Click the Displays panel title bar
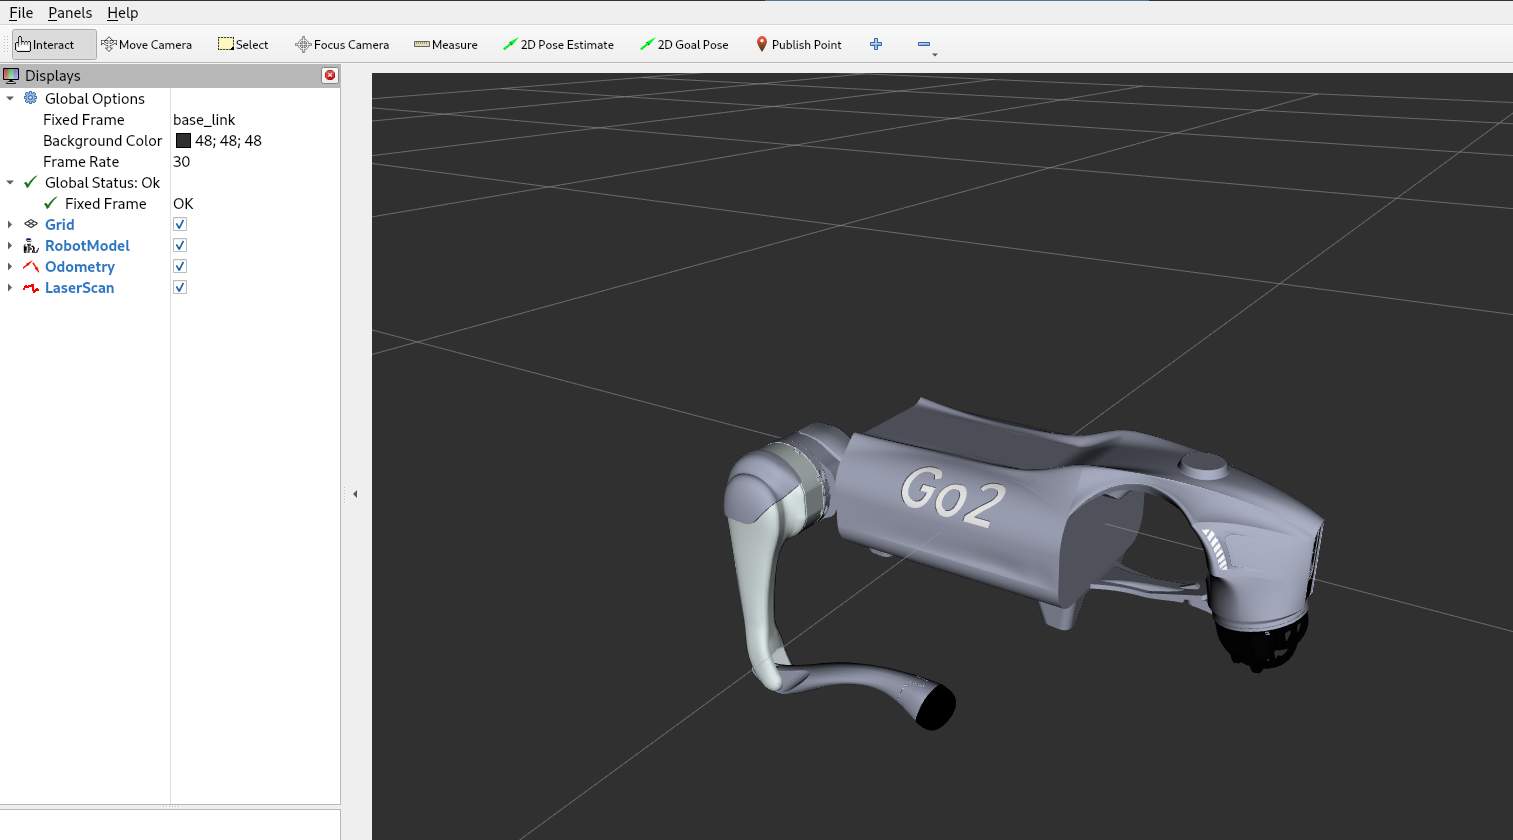The width and height of the screenshot is (1513, 840). [x=170, y=75]
